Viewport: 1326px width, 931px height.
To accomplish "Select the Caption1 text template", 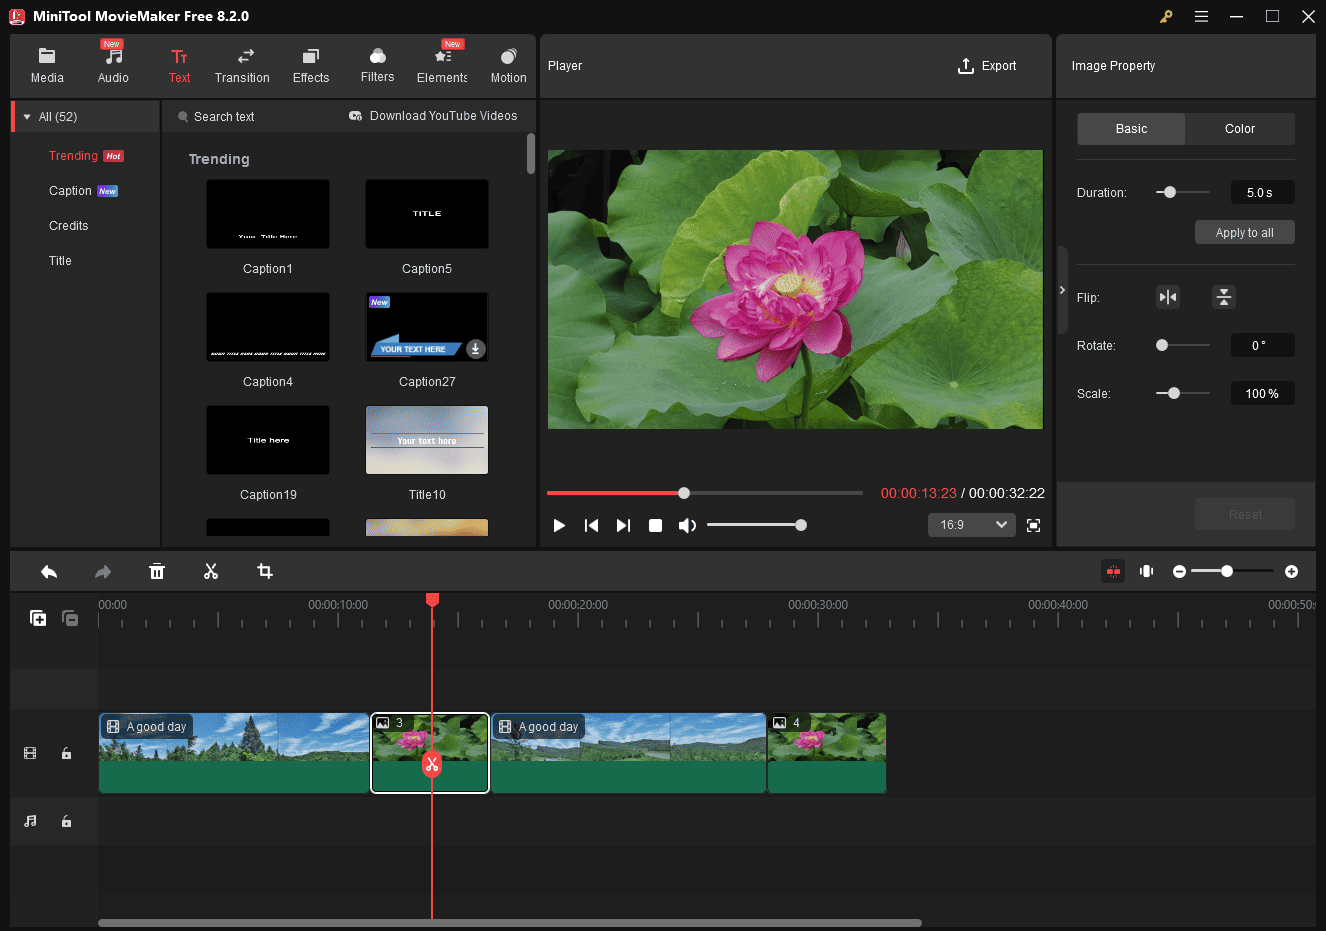I will point(268,214).
